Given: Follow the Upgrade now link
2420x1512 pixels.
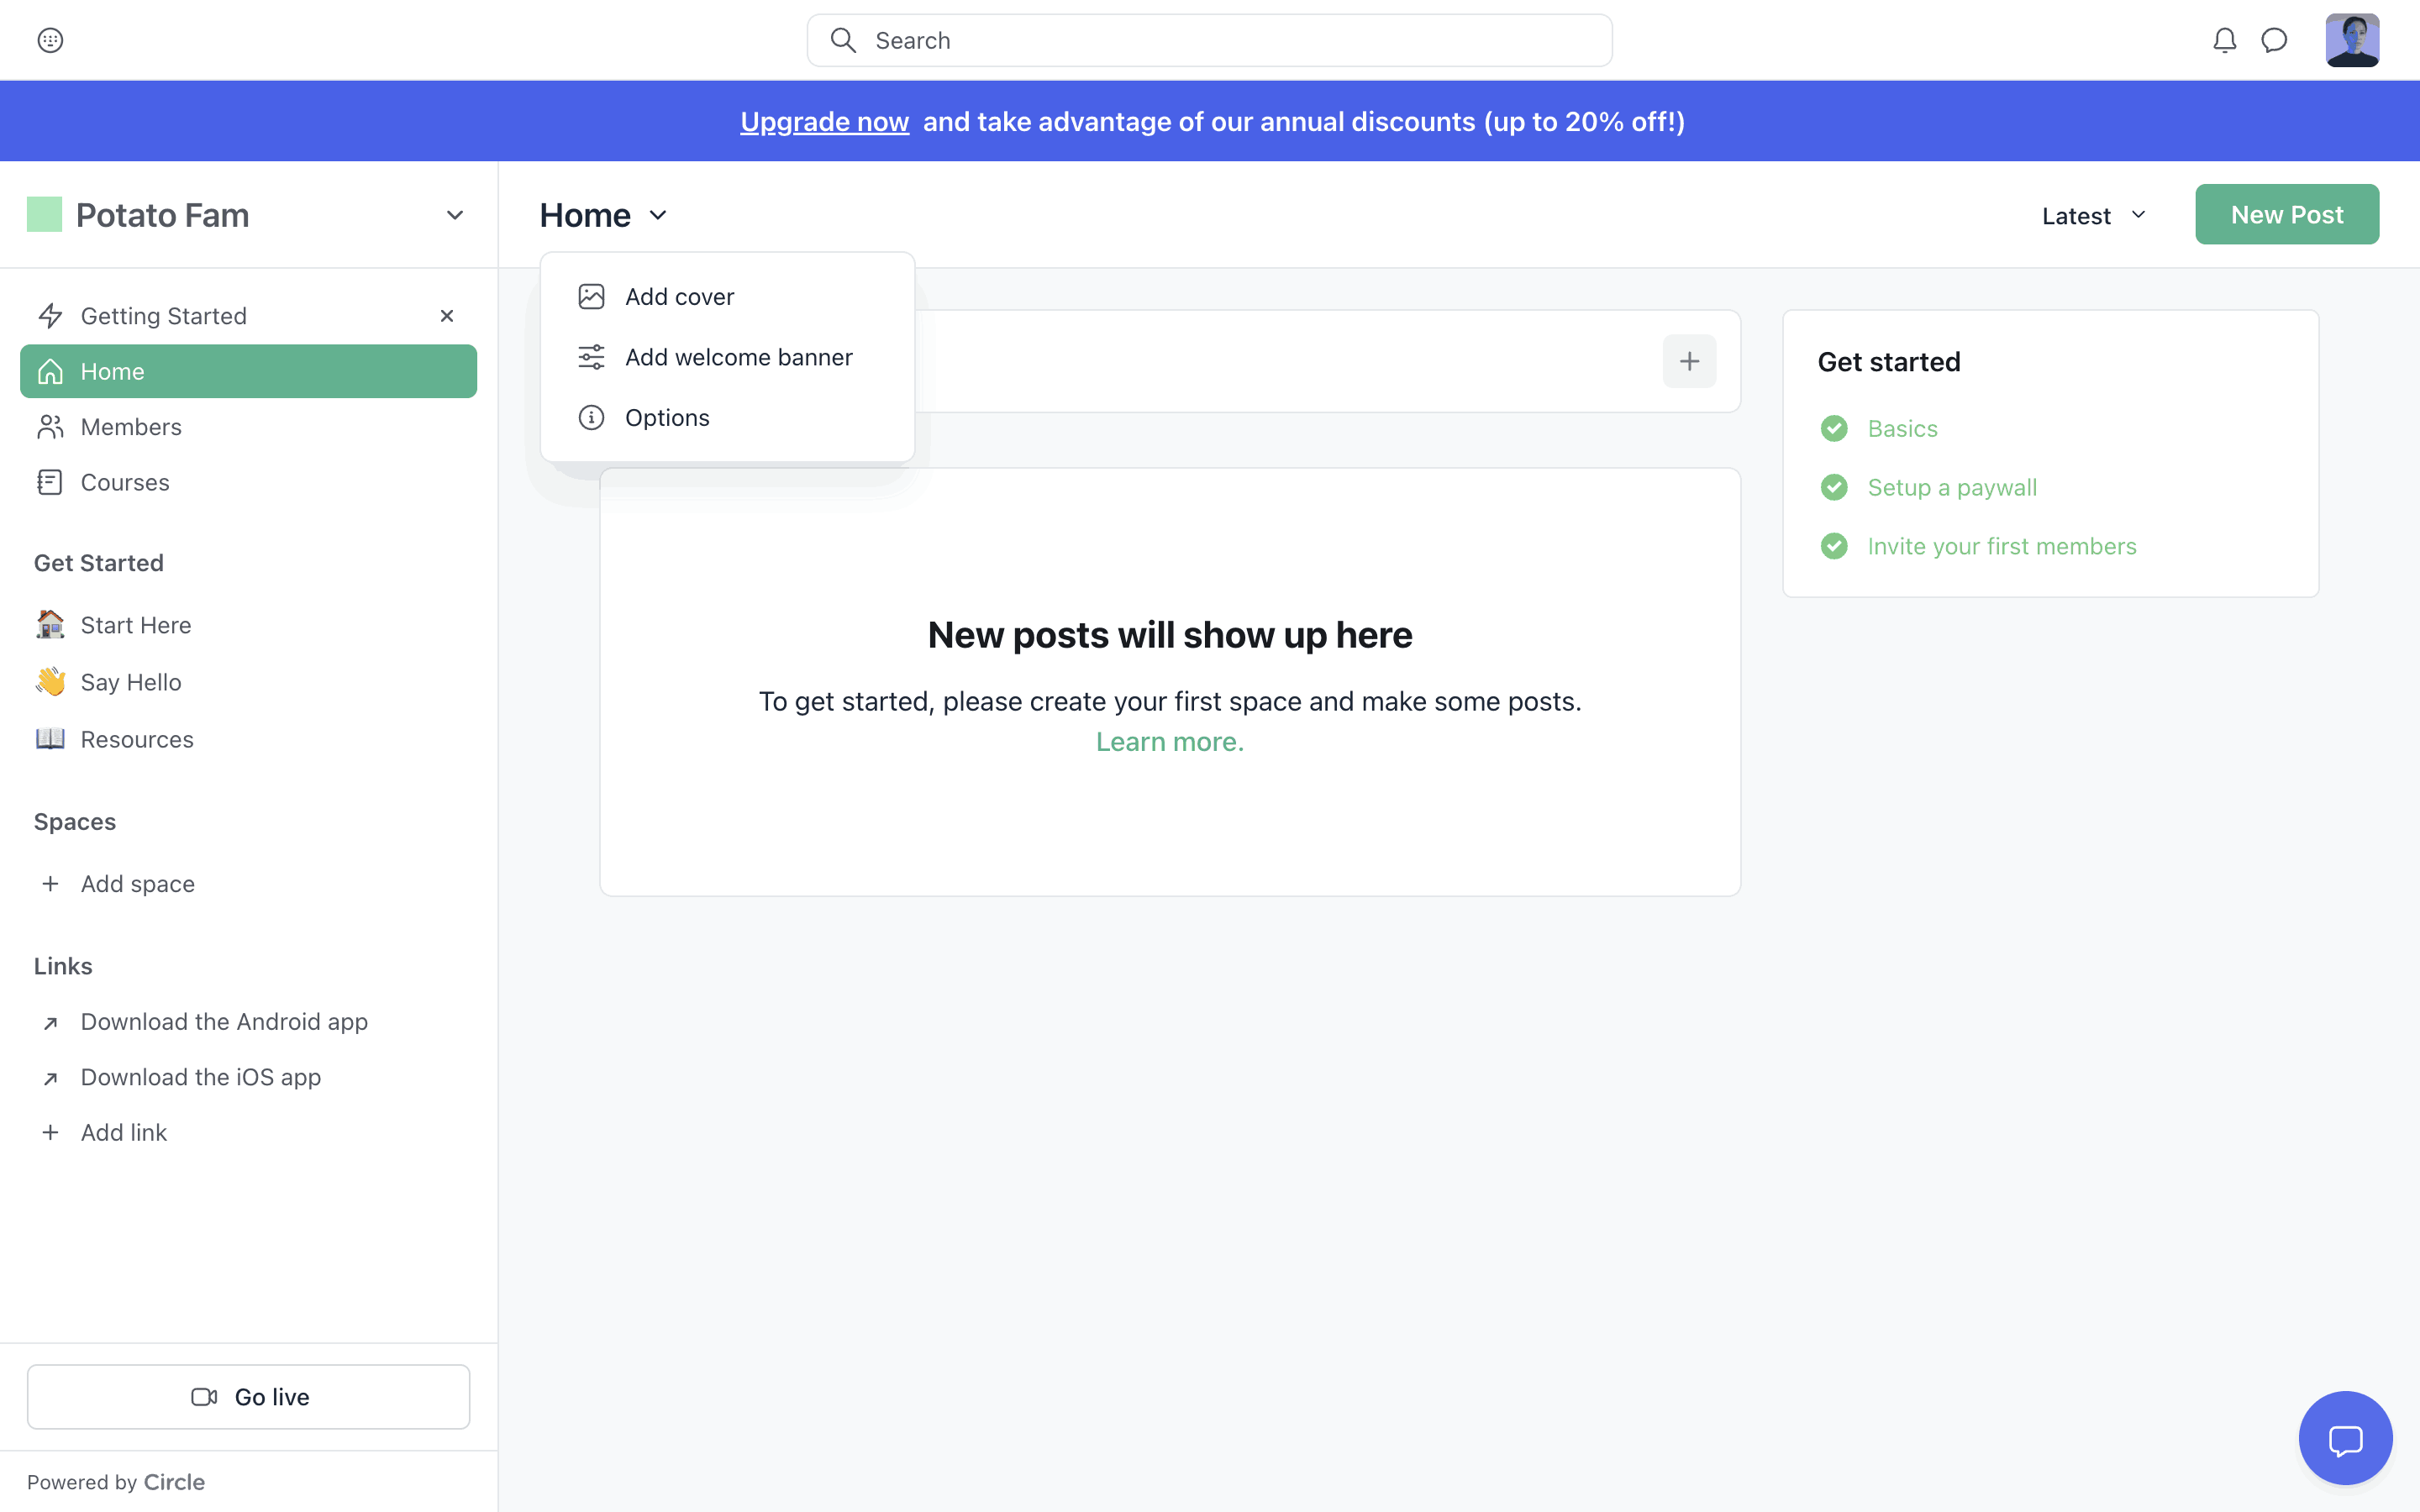Looking at the screenshot, I should coord(824,122).
